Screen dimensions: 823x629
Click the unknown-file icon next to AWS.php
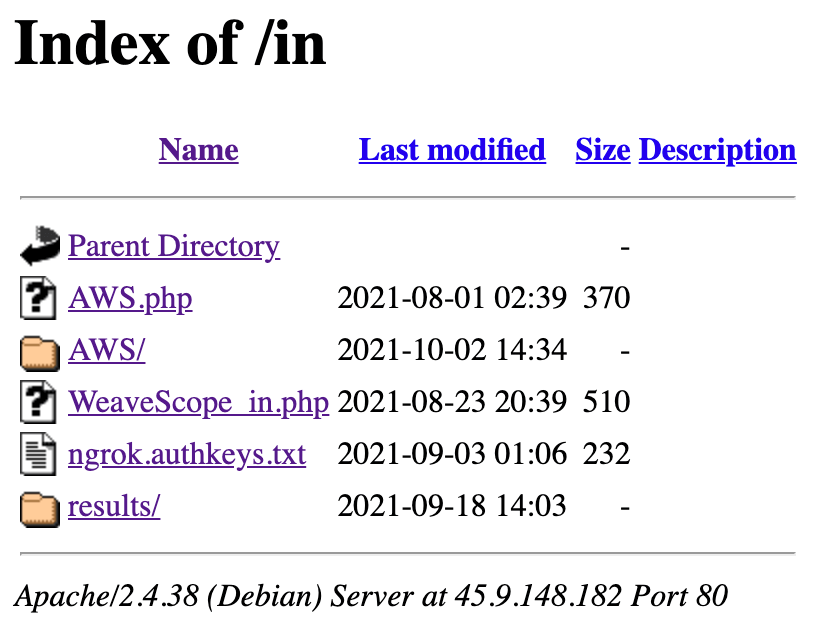point(40,298)
